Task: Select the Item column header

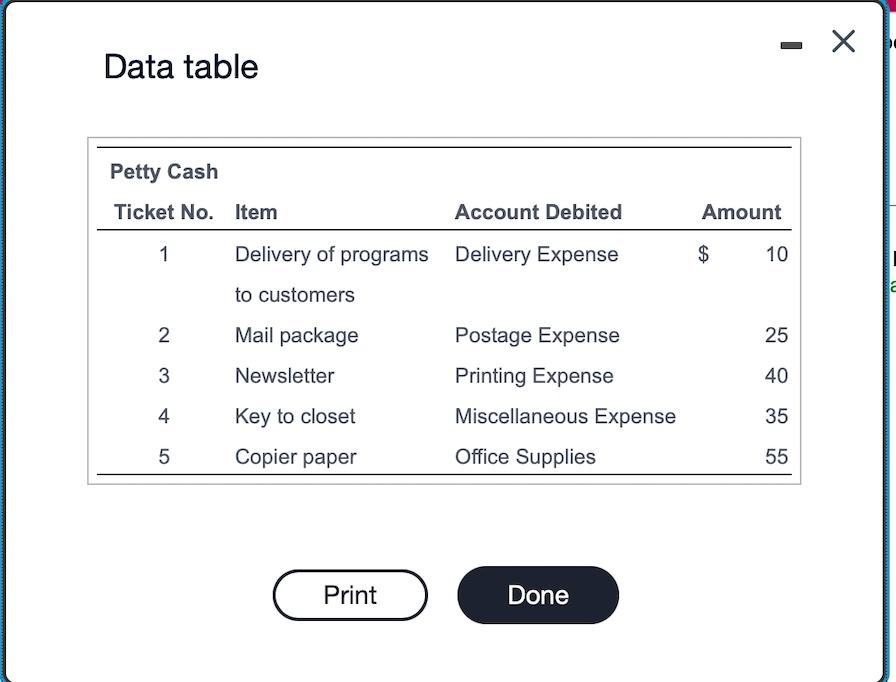Action: pyautogui.click(x=256, y=212)
